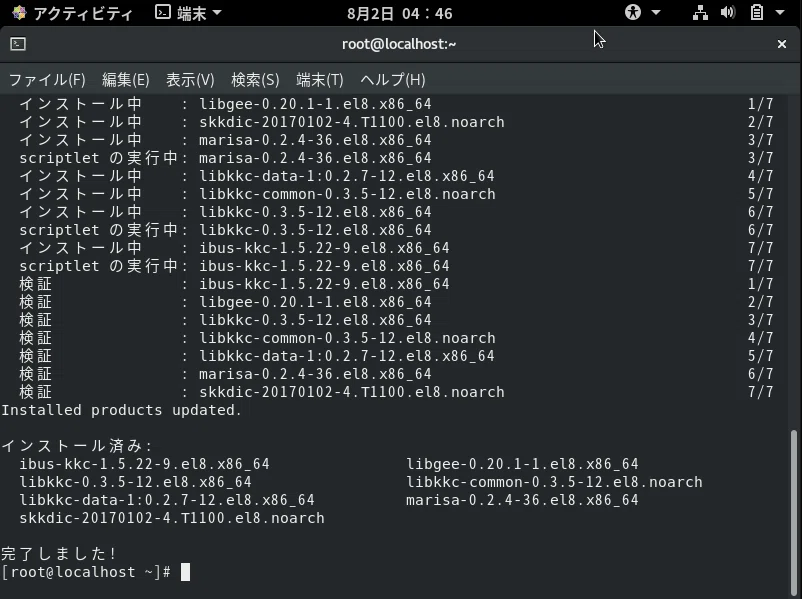
Task: Click the 検証 skkdic line marked 7/7
Action: pos(396,392)
